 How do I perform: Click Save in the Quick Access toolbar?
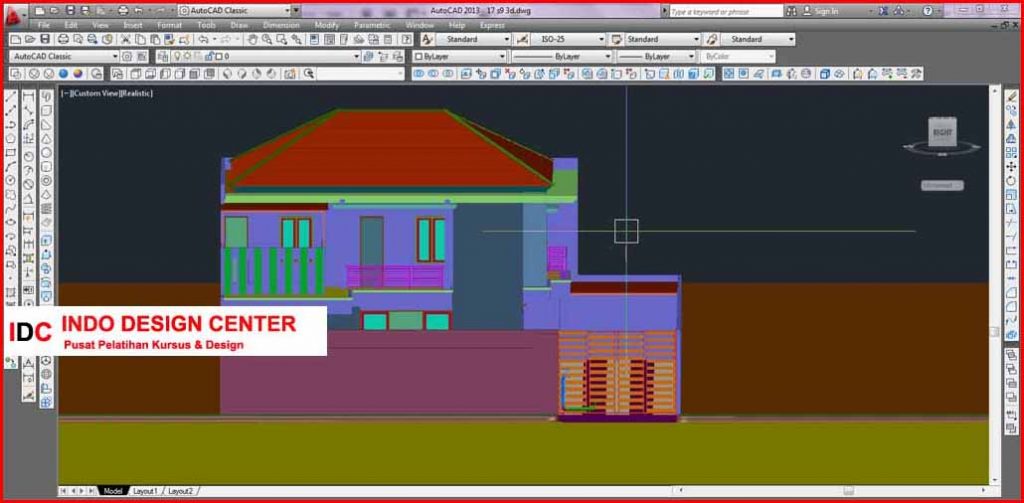pyautogui.click(x=70, y=10)
